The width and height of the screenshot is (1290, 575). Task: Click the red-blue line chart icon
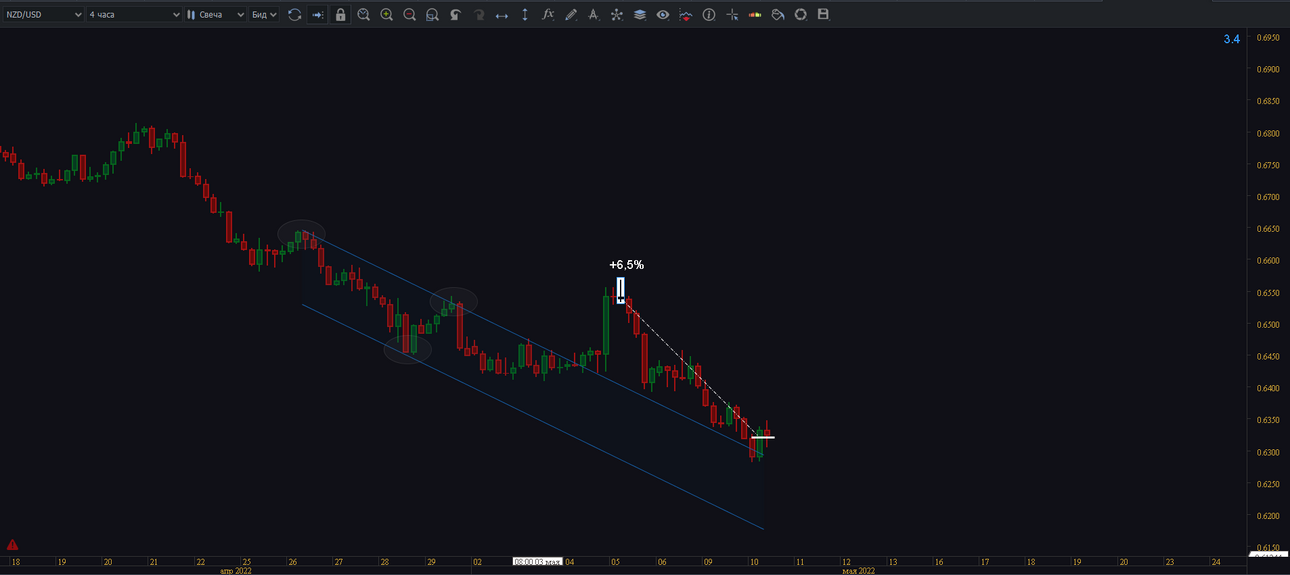coord(686,15)
